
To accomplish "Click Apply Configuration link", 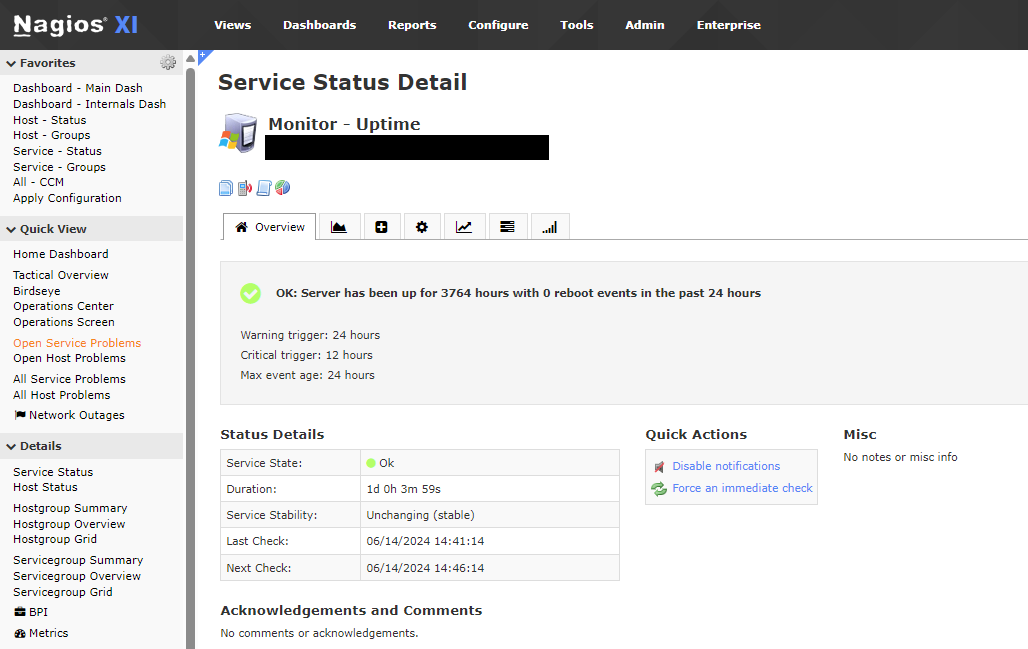I will click(x=67, y=198).
